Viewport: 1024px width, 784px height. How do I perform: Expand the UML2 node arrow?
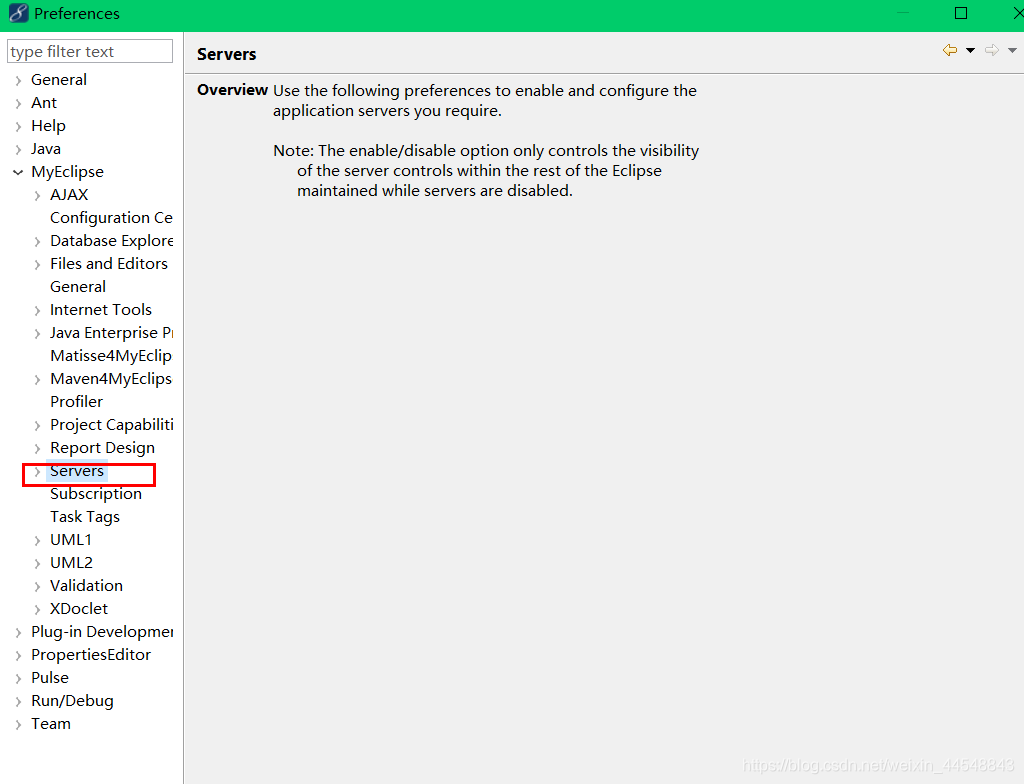[37, 564]
